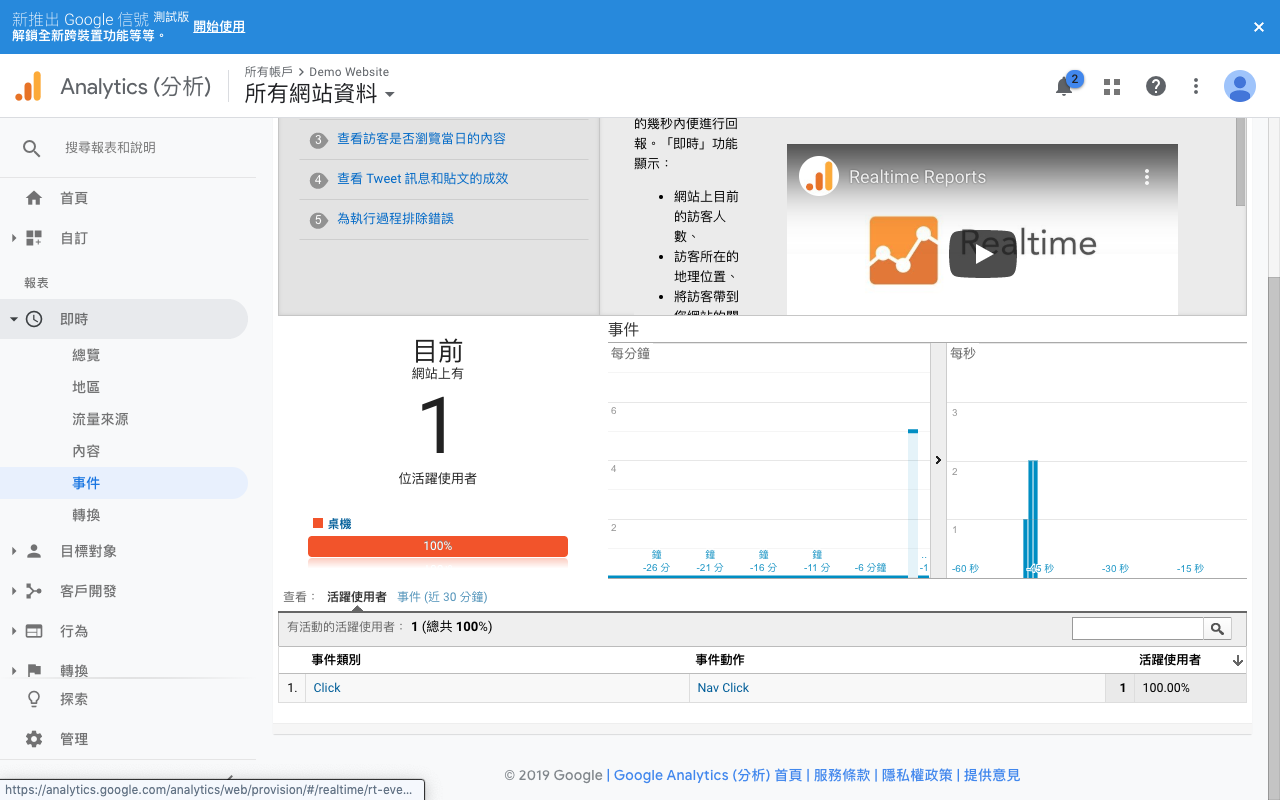Click the gear icon beside 管理
This screenshot has width=1280, height=800.
(x=34, y=739)
